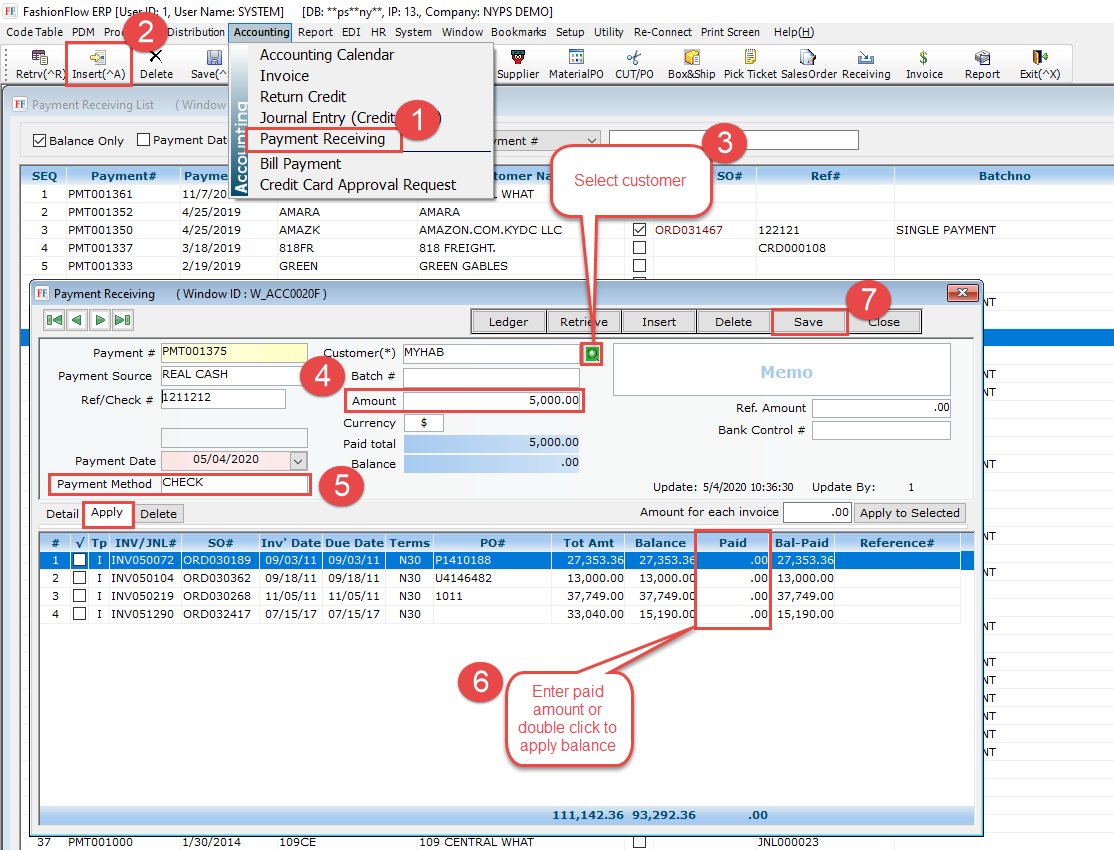Click the green customer lookup icon

pos(592,354)
